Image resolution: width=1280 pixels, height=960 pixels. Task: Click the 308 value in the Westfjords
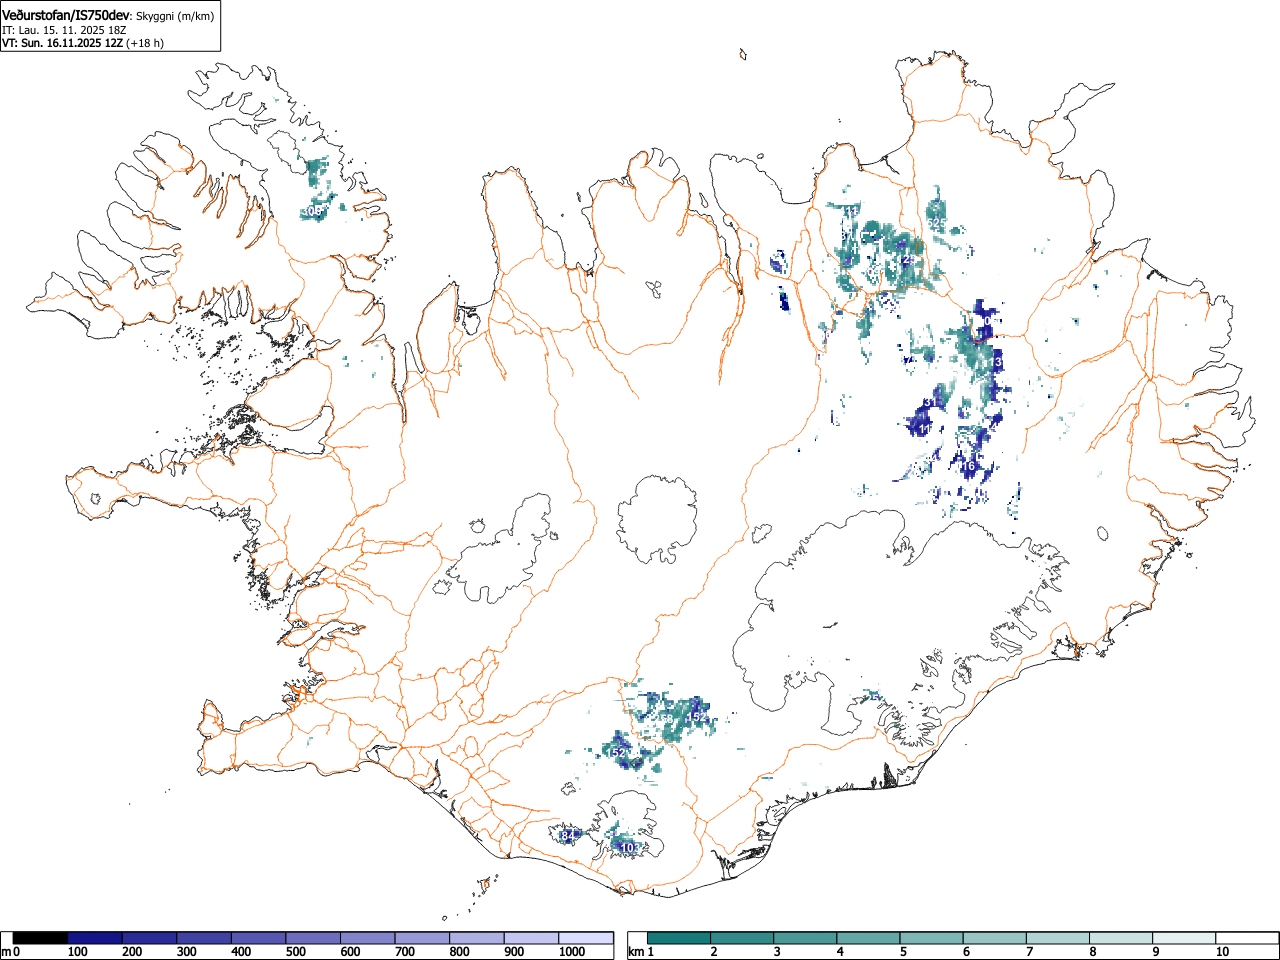click(313, 211)
